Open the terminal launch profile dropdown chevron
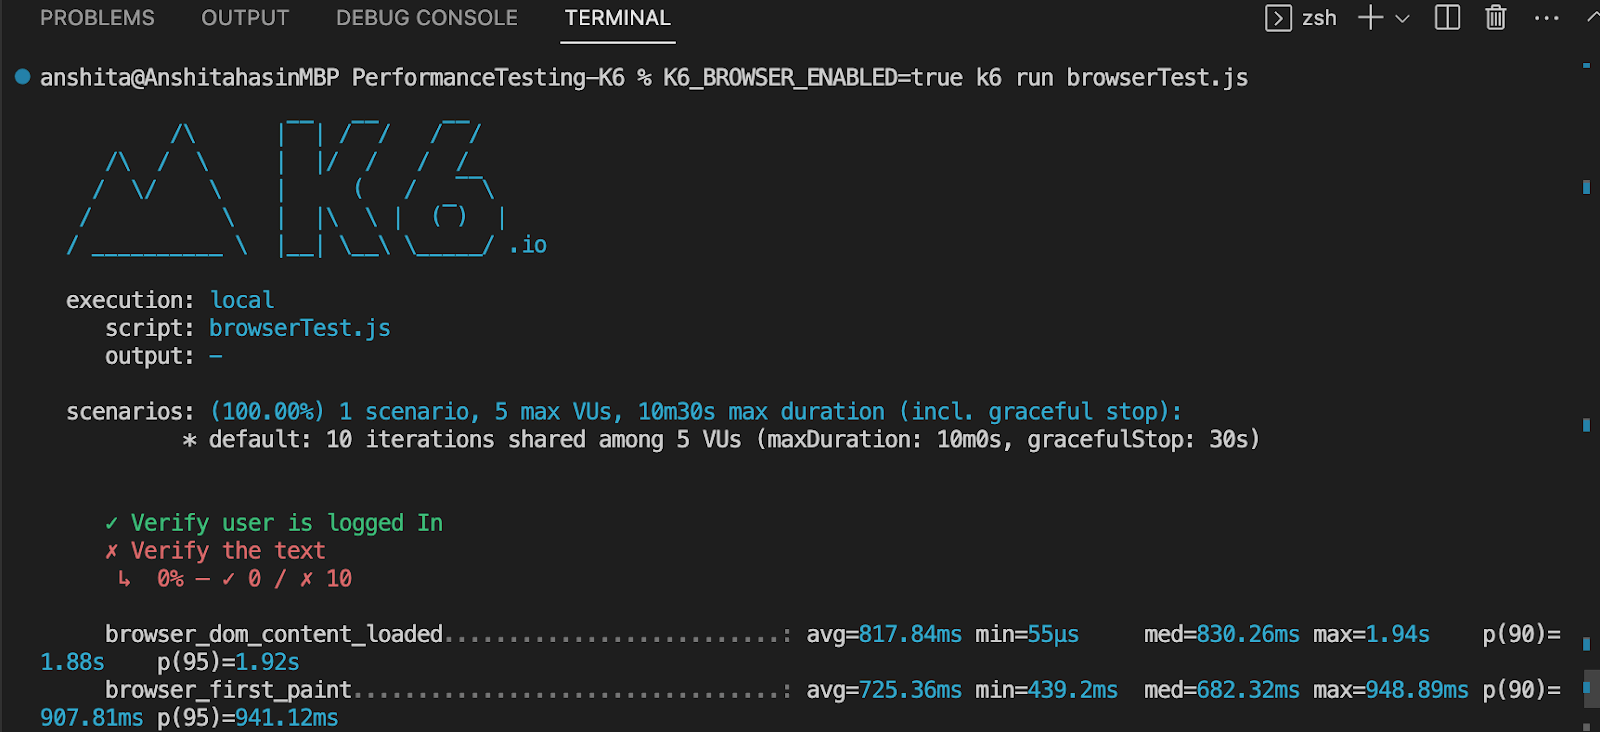The height and width of the screenshot is (732, 1600). pyautogui.click(x=1403, y=18)
